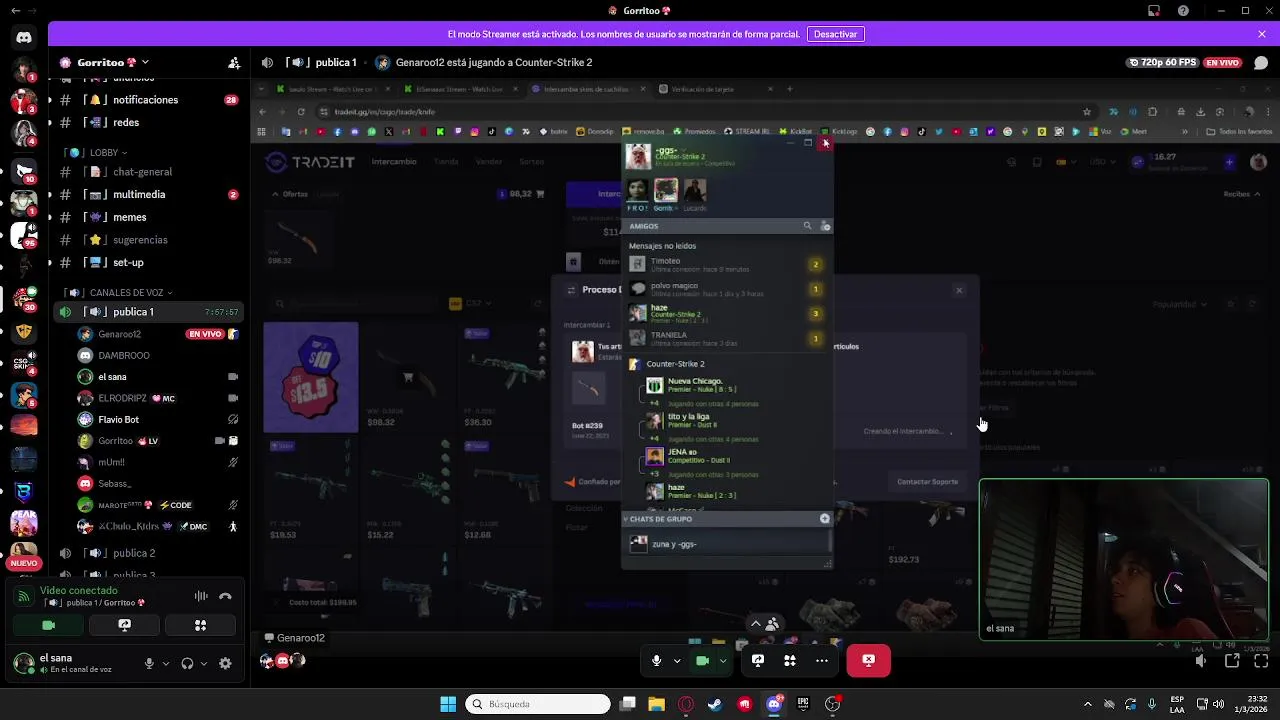Open Steam from the taskbar

tap(715, 704)
